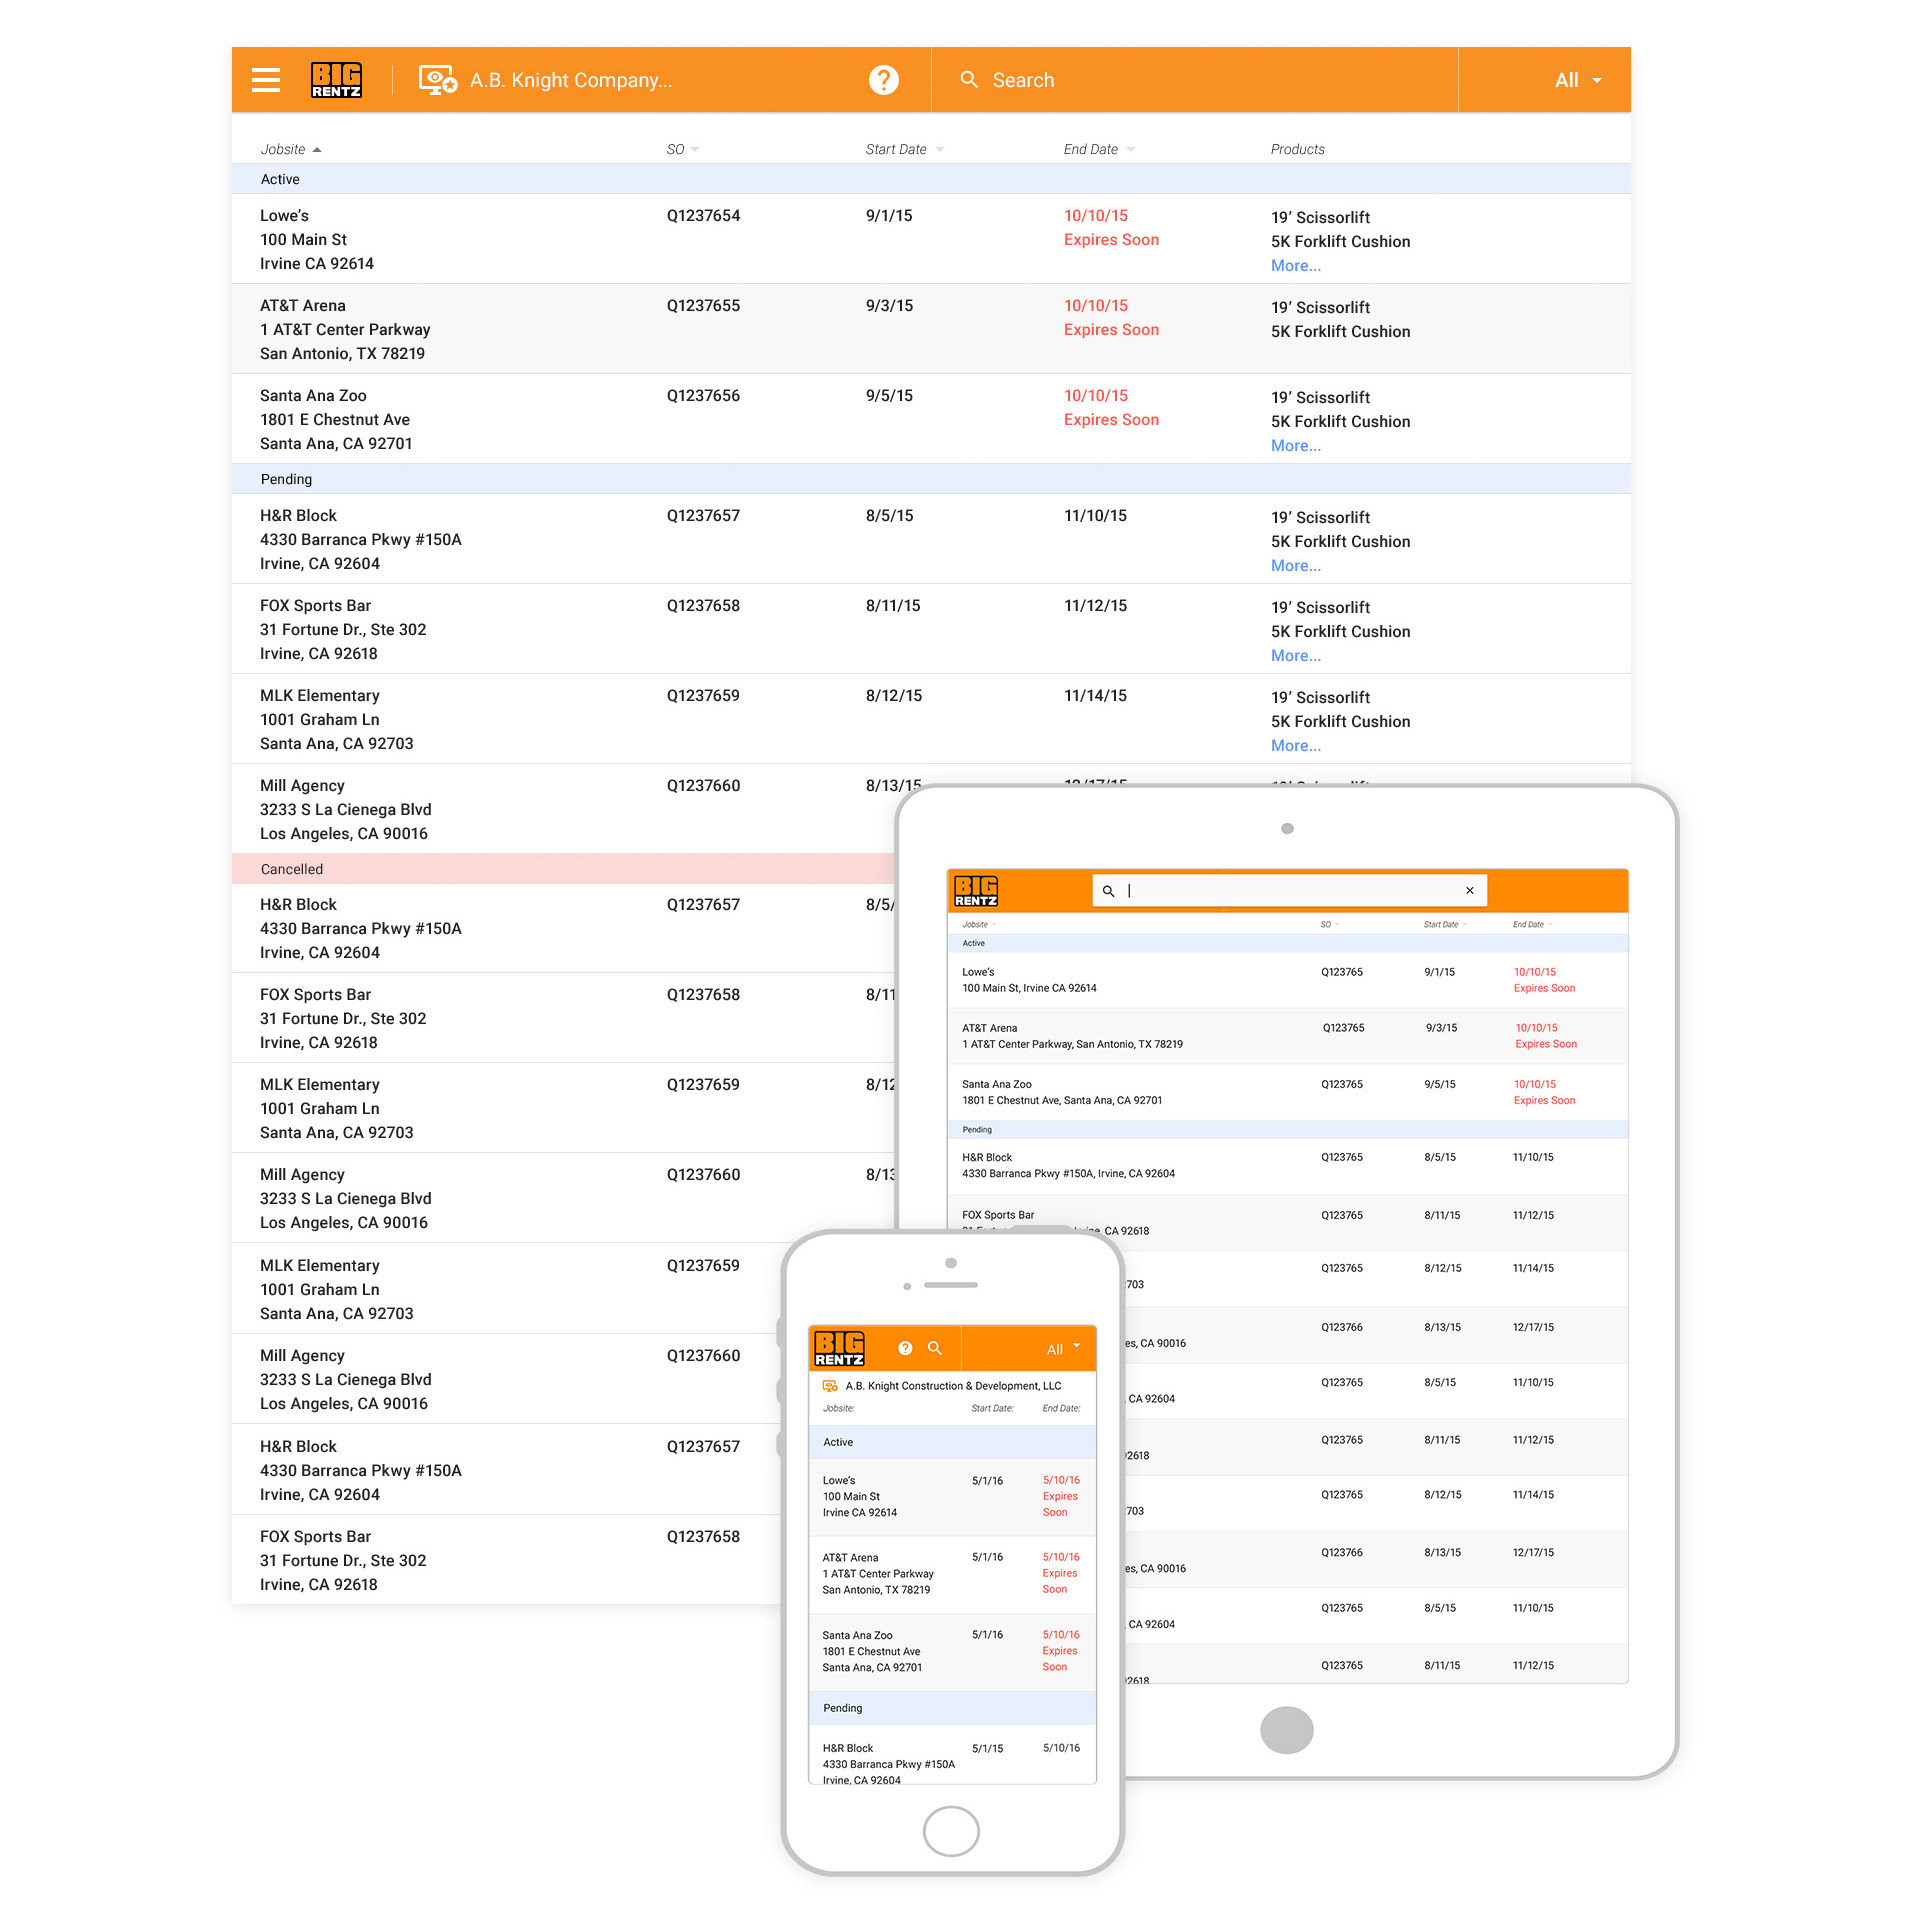Viewport: 1920px width, 1925px height.
Task: Click H&R Block row on phone
Action: coord(952,1755)
